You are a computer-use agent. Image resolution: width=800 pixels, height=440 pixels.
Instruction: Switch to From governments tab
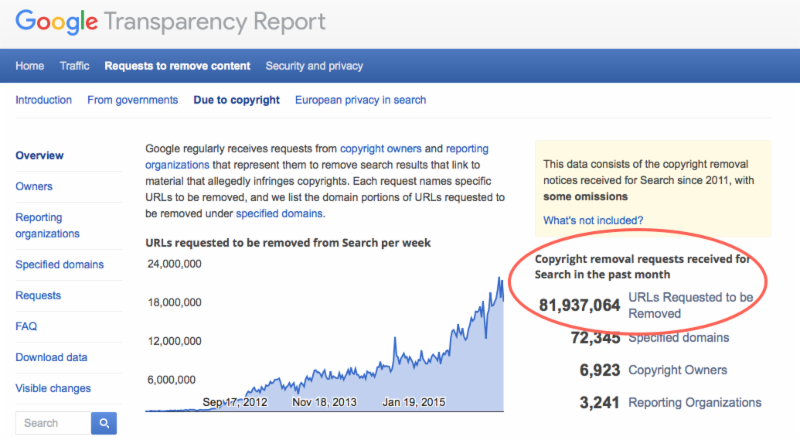point(133,100)
